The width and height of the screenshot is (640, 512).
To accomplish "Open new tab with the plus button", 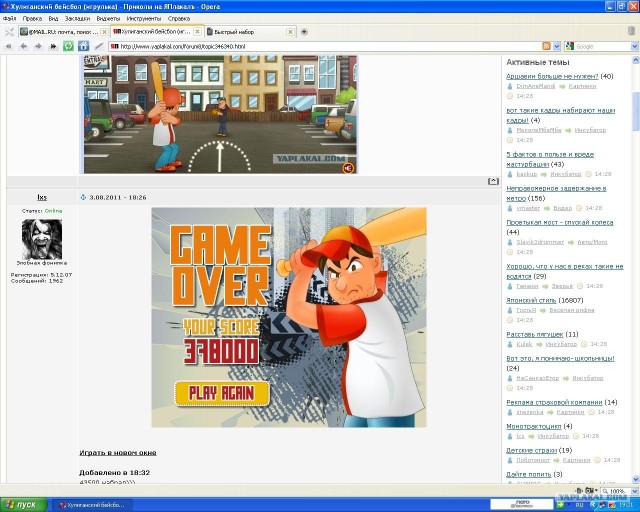I will 304,31.
